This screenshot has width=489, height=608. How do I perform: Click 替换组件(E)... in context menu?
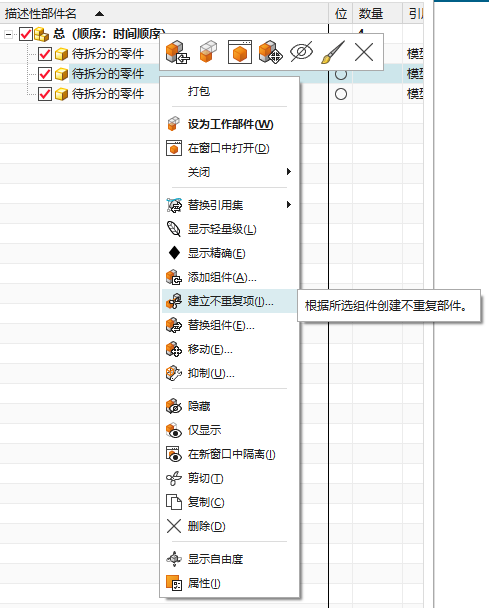[230, 325]
